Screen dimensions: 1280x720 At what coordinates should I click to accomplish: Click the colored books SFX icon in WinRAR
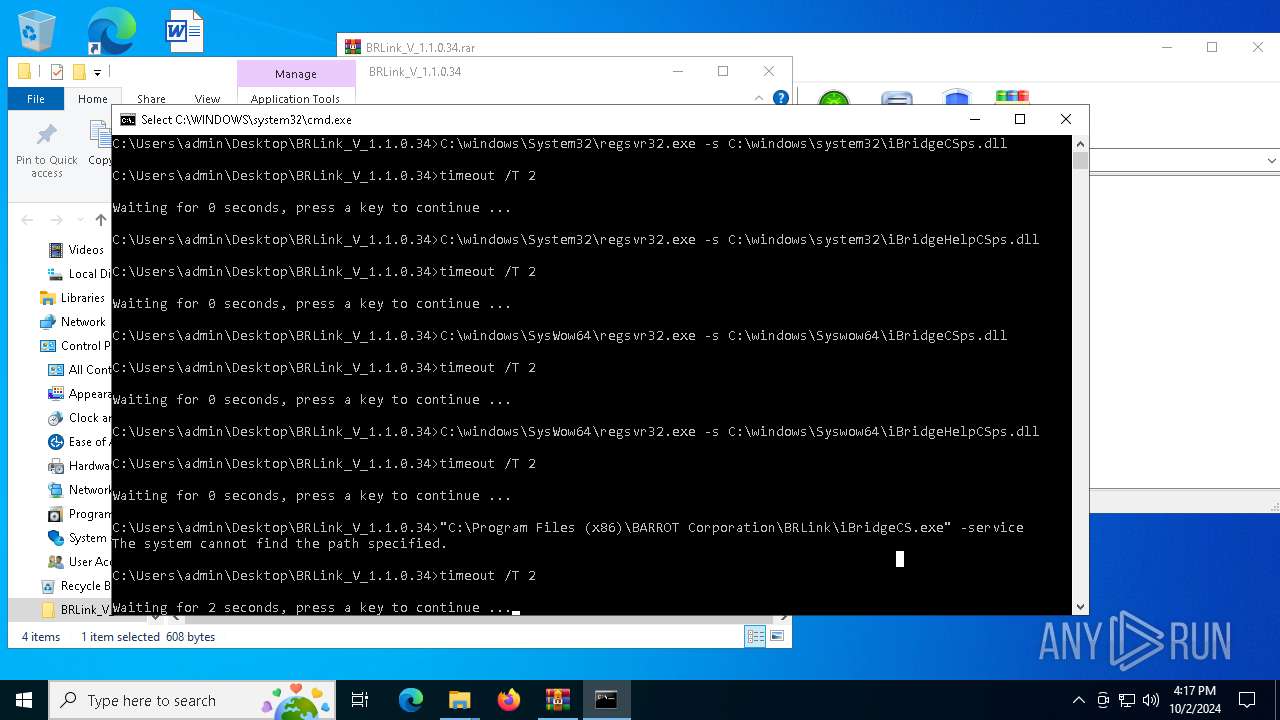pos(1012,98)
